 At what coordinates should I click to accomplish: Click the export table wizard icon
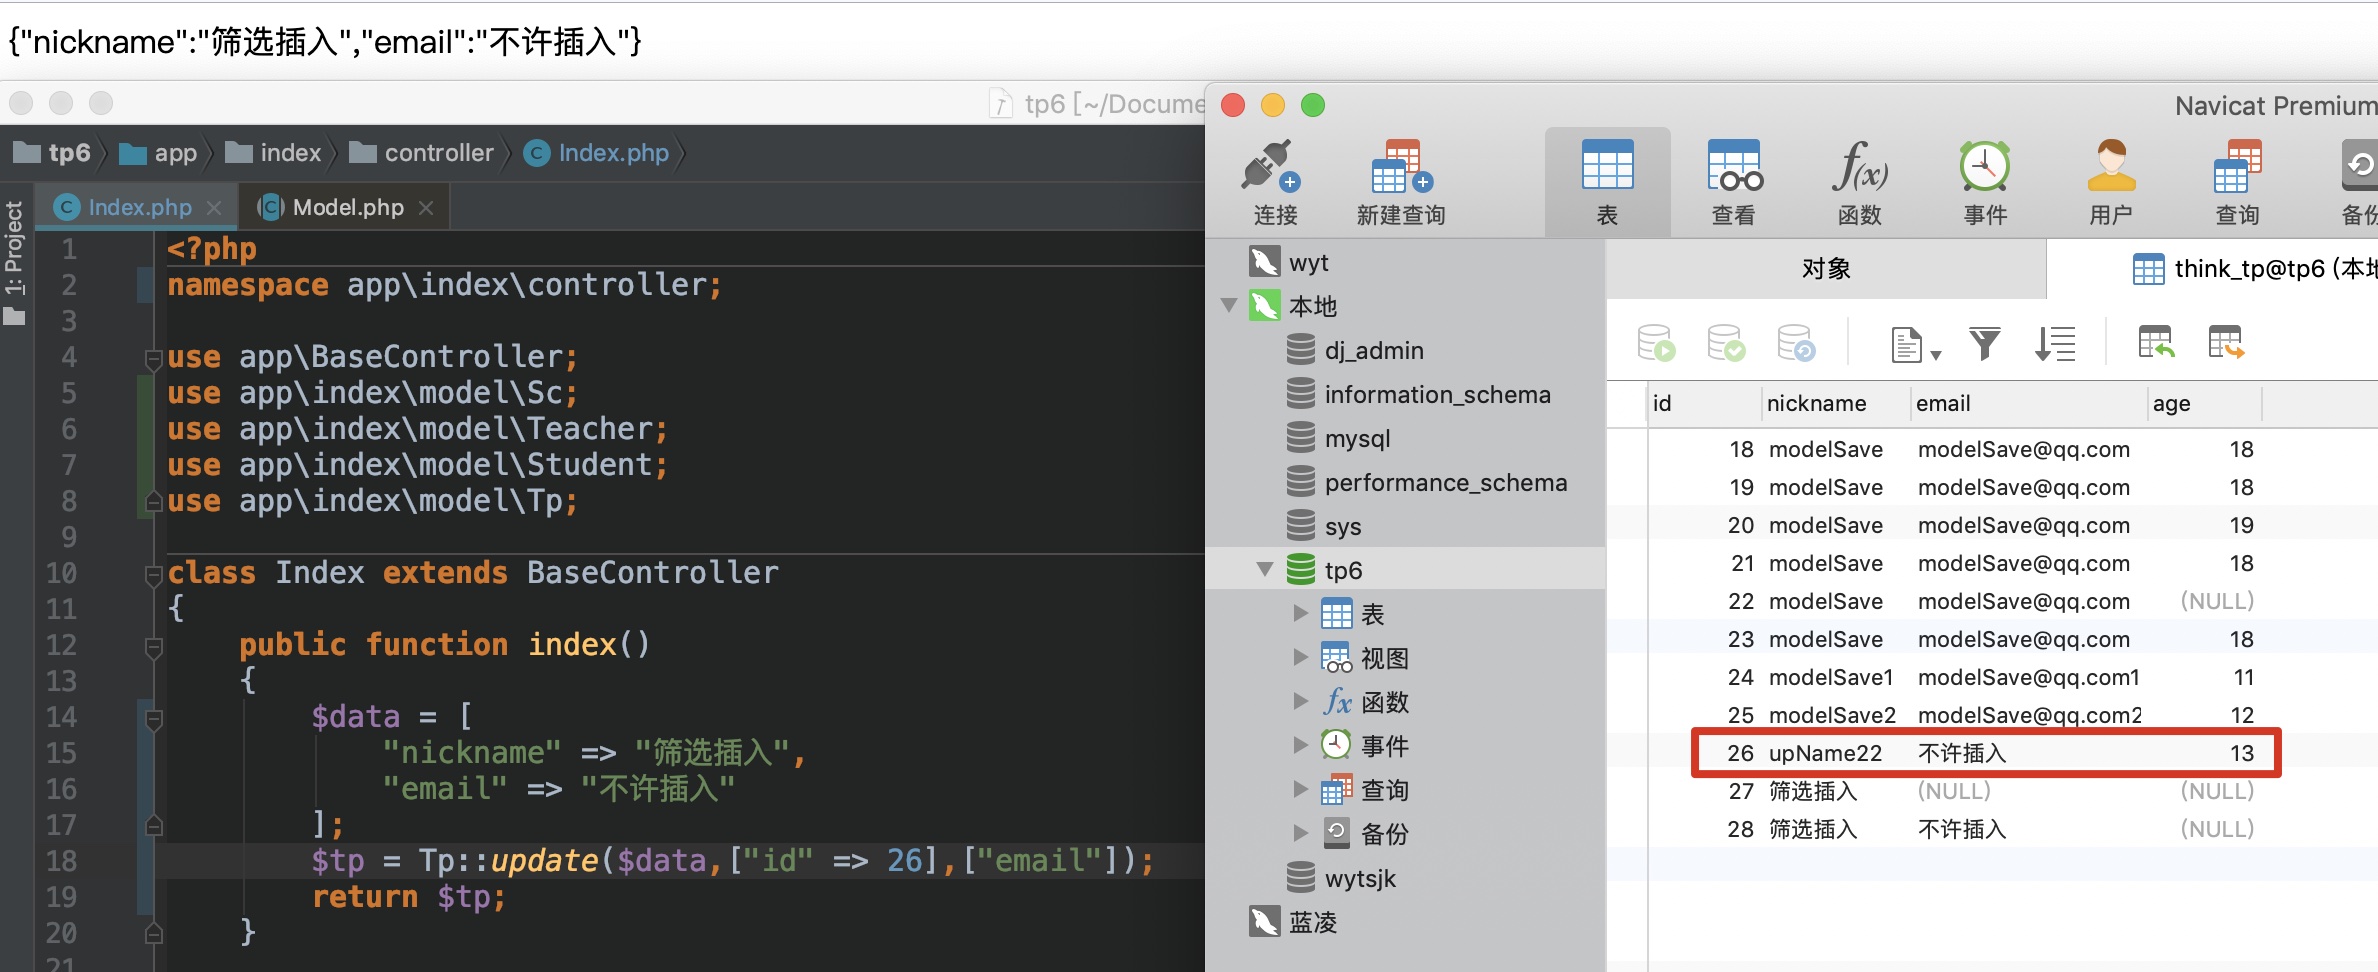pos(2226,343)
